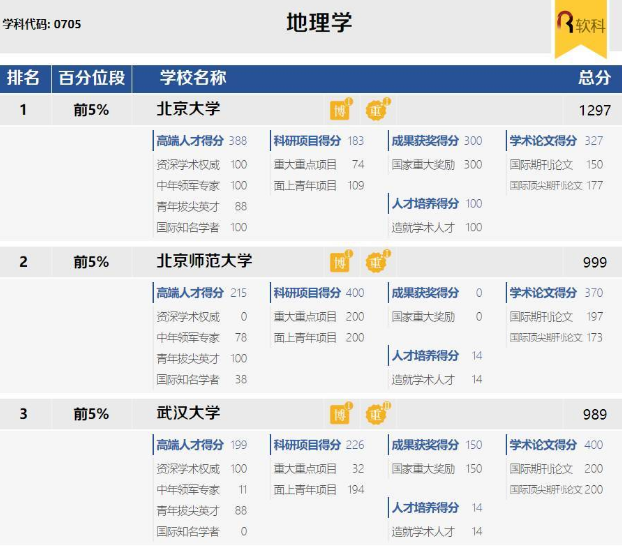Click 人才培养得分 in 武汉大学 section
The image size is (622, 547).
click(x=425, y=508)
